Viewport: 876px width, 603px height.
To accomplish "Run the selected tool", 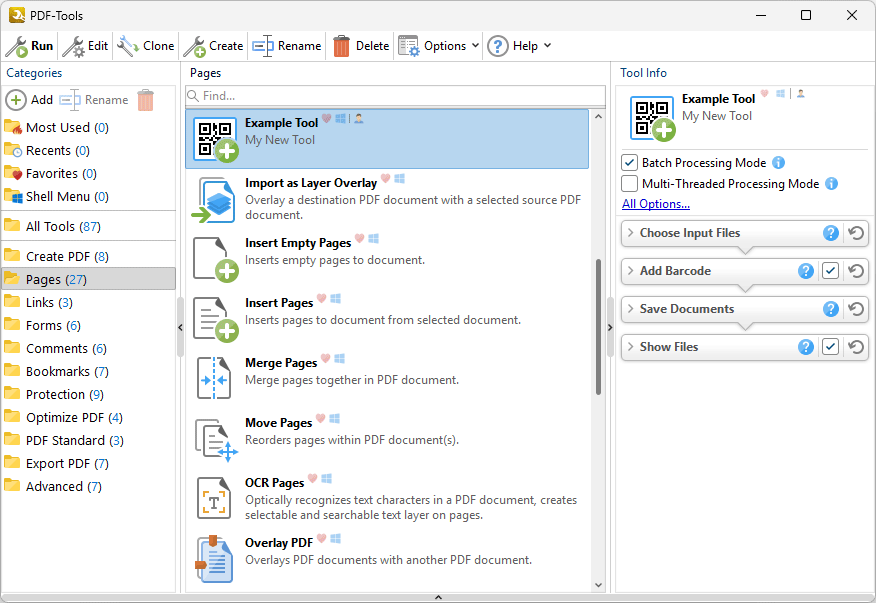I will (x=30, y=46).
